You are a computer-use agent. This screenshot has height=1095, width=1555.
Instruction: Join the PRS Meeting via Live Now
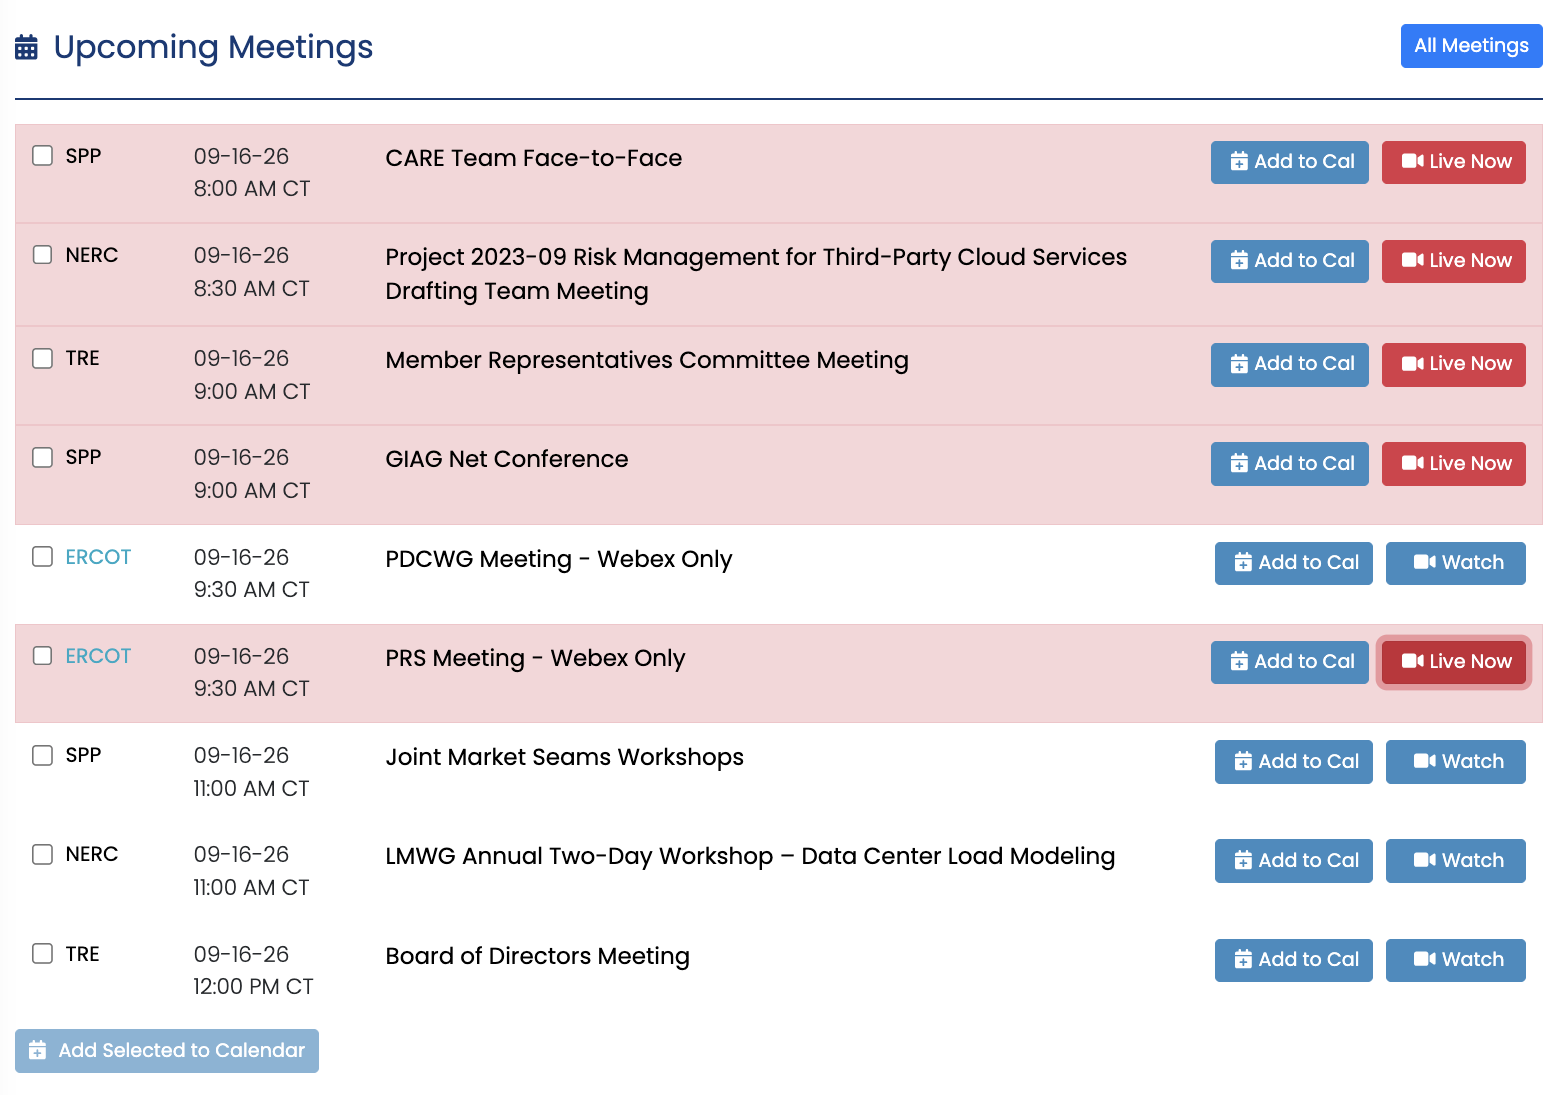[x=1453, y=662]
